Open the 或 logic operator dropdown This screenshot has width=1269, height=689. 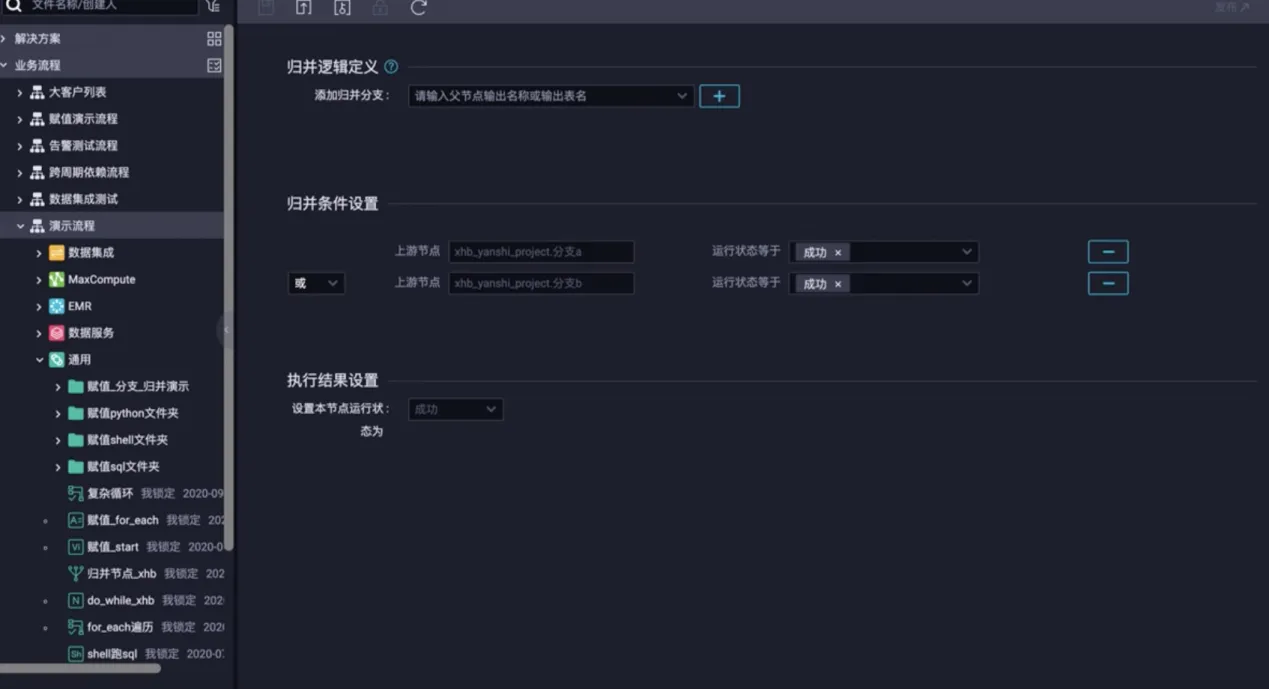pyautogui.click(x=316, y=284)
